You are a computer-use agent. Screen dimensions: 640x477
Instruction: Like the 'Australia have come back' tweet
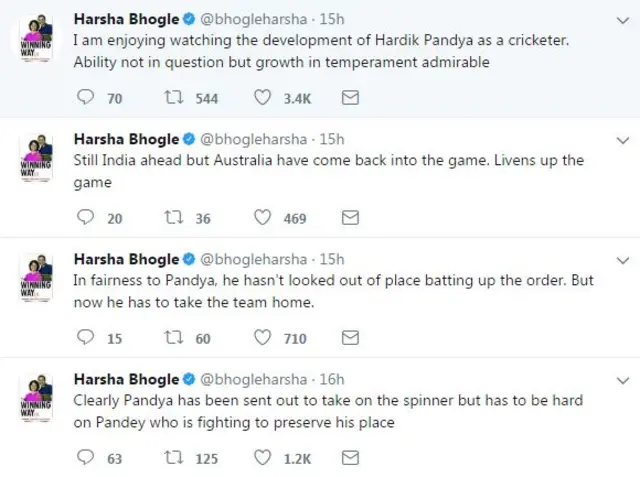[263, 218]
